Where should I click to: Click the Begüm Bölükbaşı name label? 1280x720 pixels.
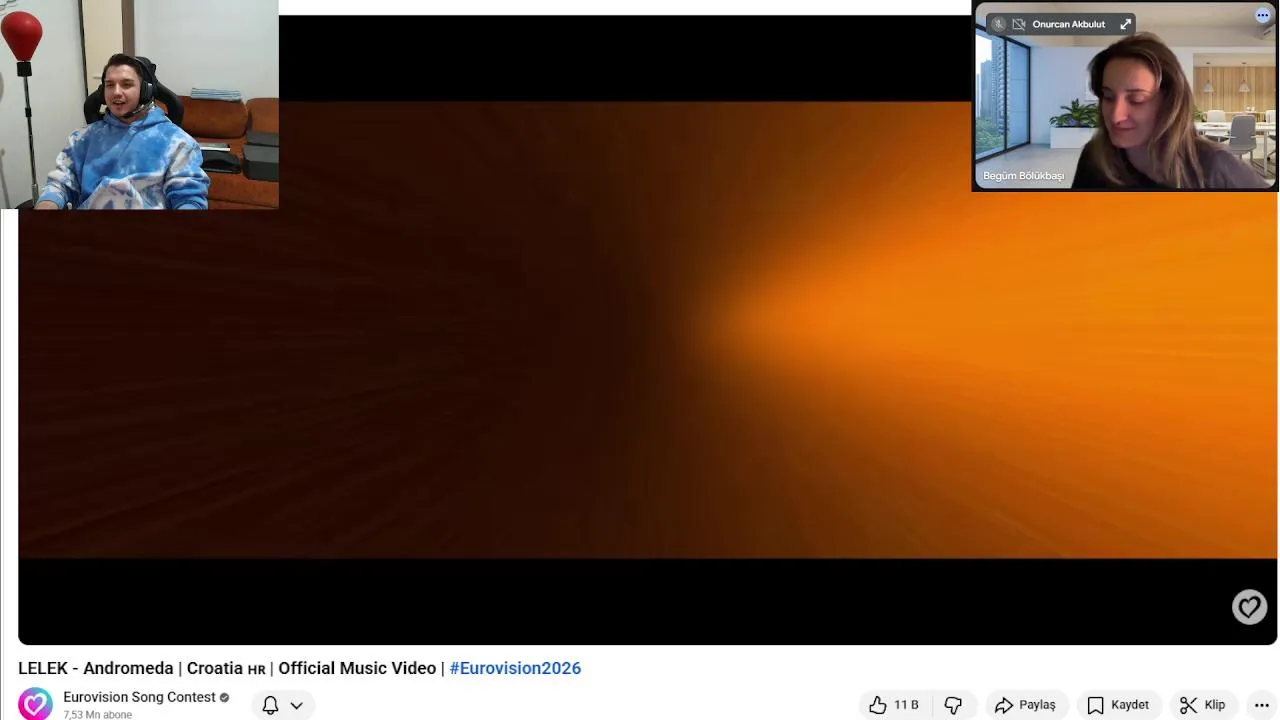pos(1023,176)
